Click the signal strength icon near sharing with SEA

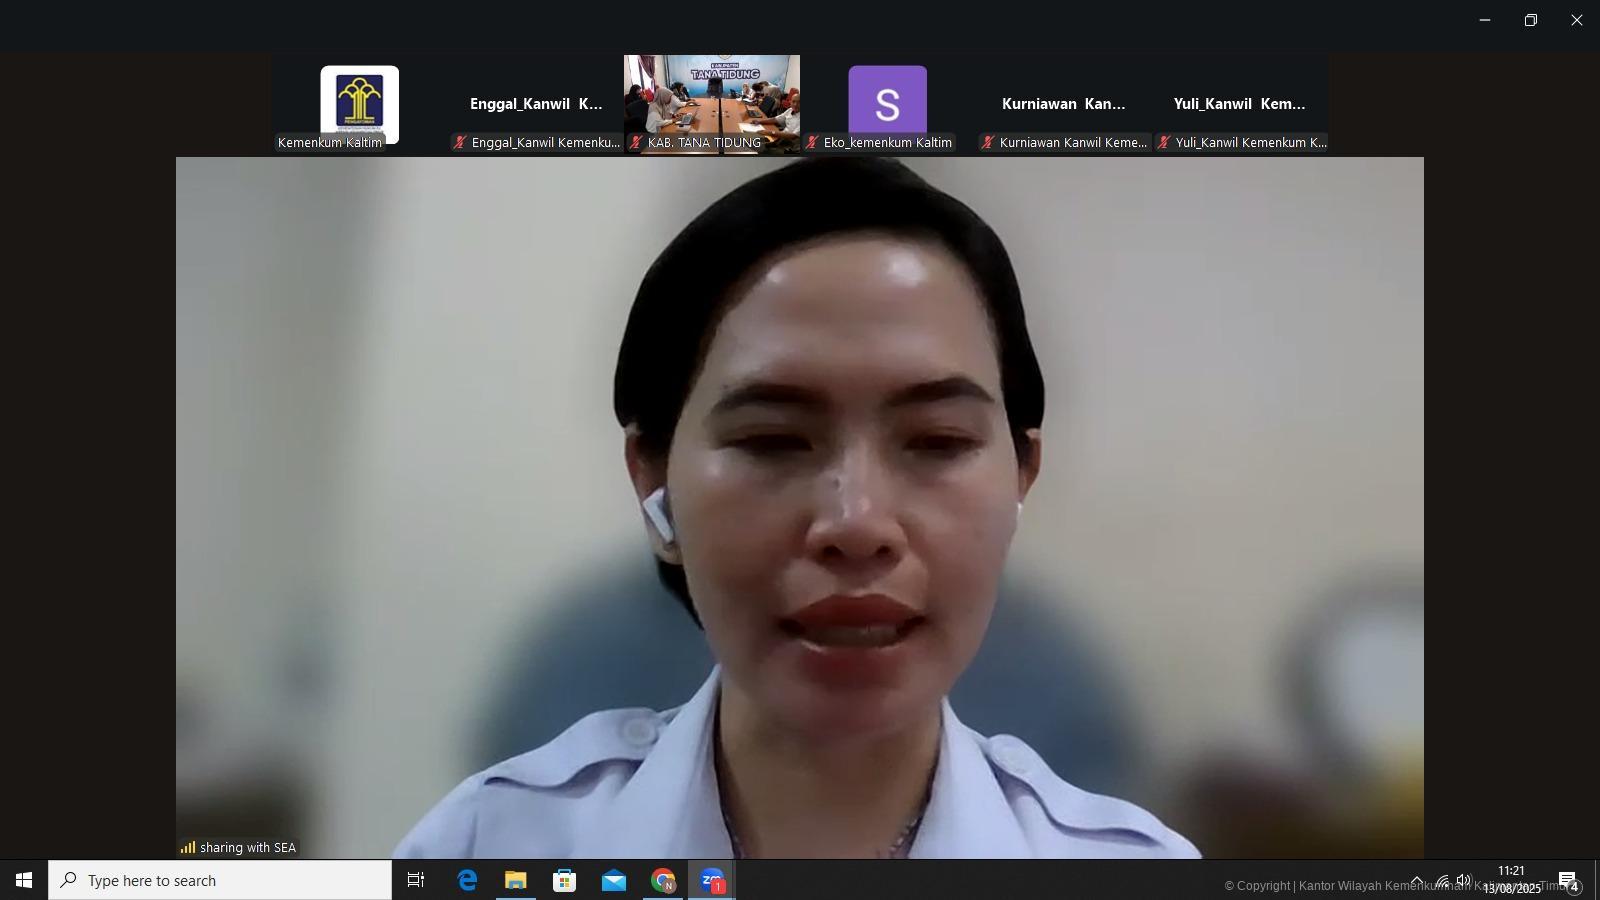coord(188,847)
